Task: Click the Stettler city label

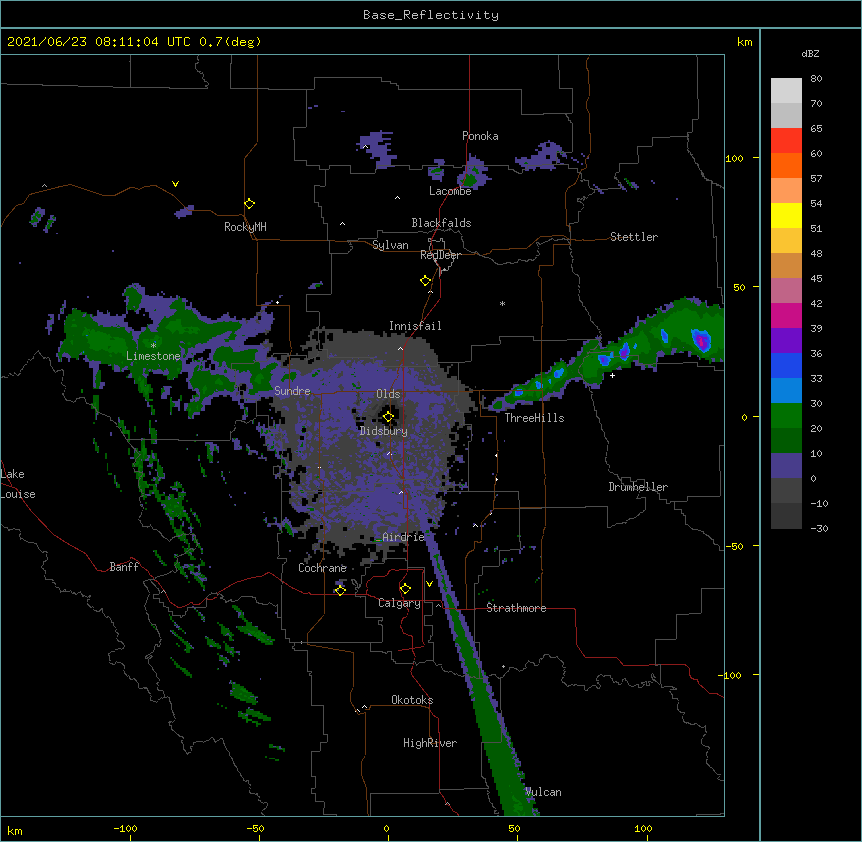Action: 634,237
